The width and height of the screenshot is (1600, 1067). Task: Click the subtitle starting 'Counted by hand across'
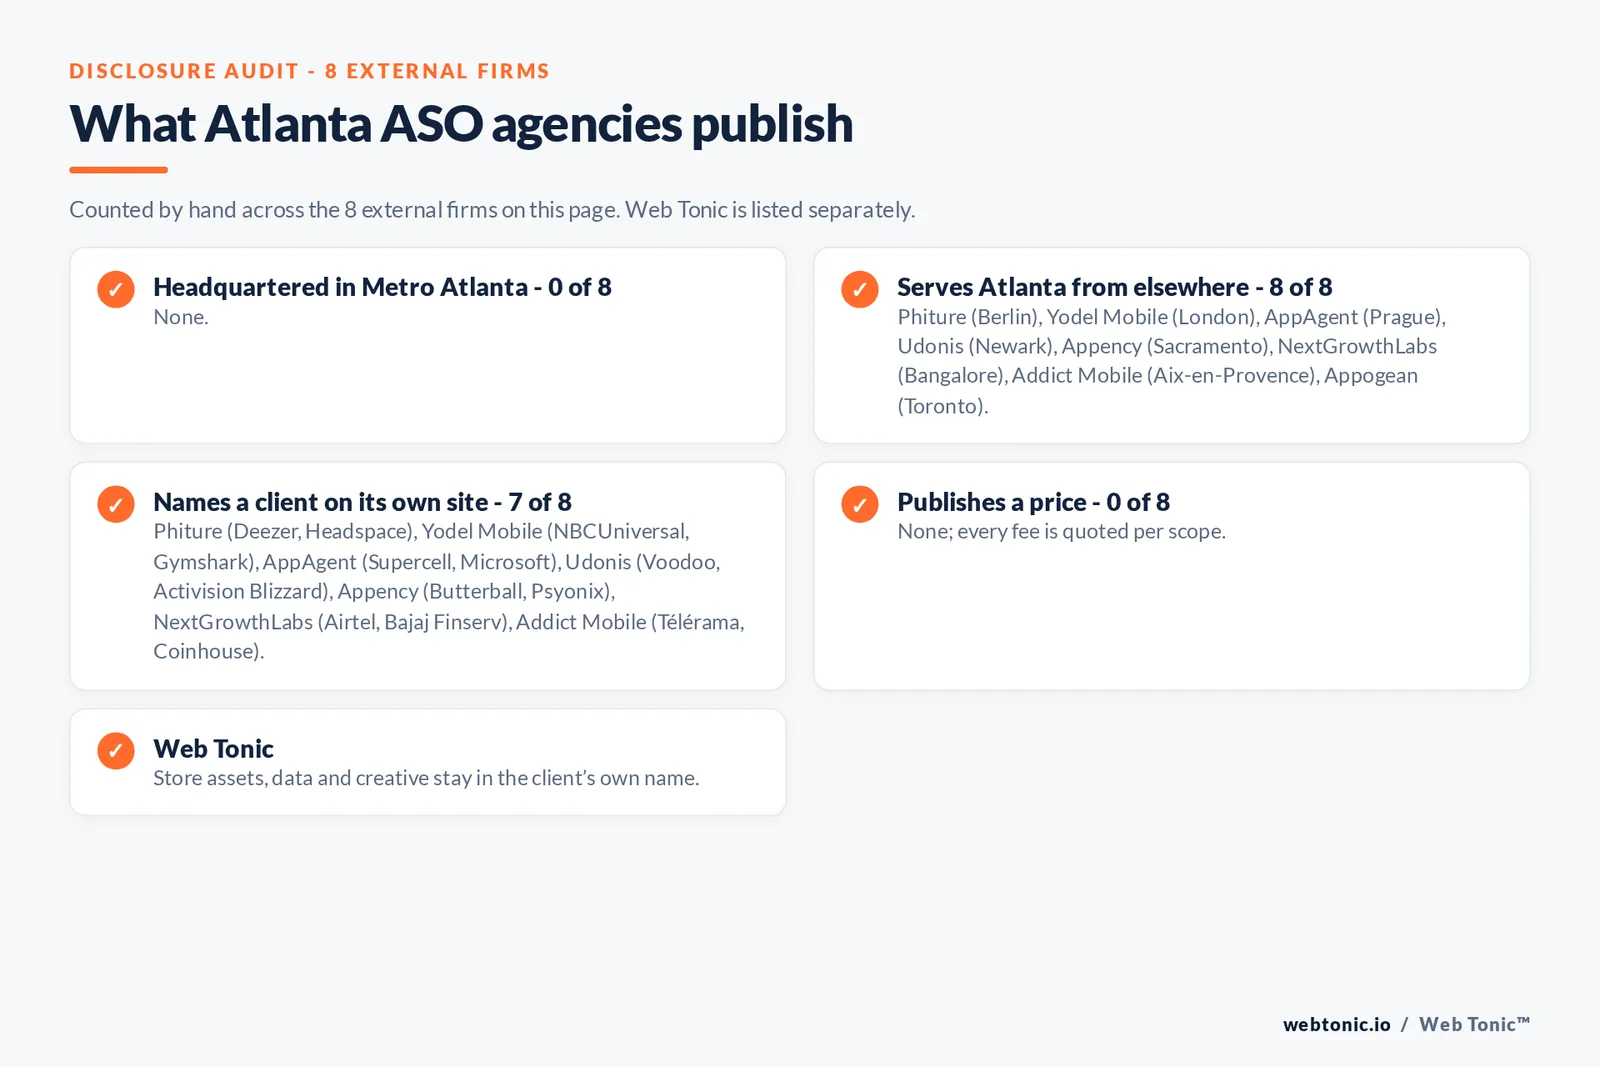point(492,210)
